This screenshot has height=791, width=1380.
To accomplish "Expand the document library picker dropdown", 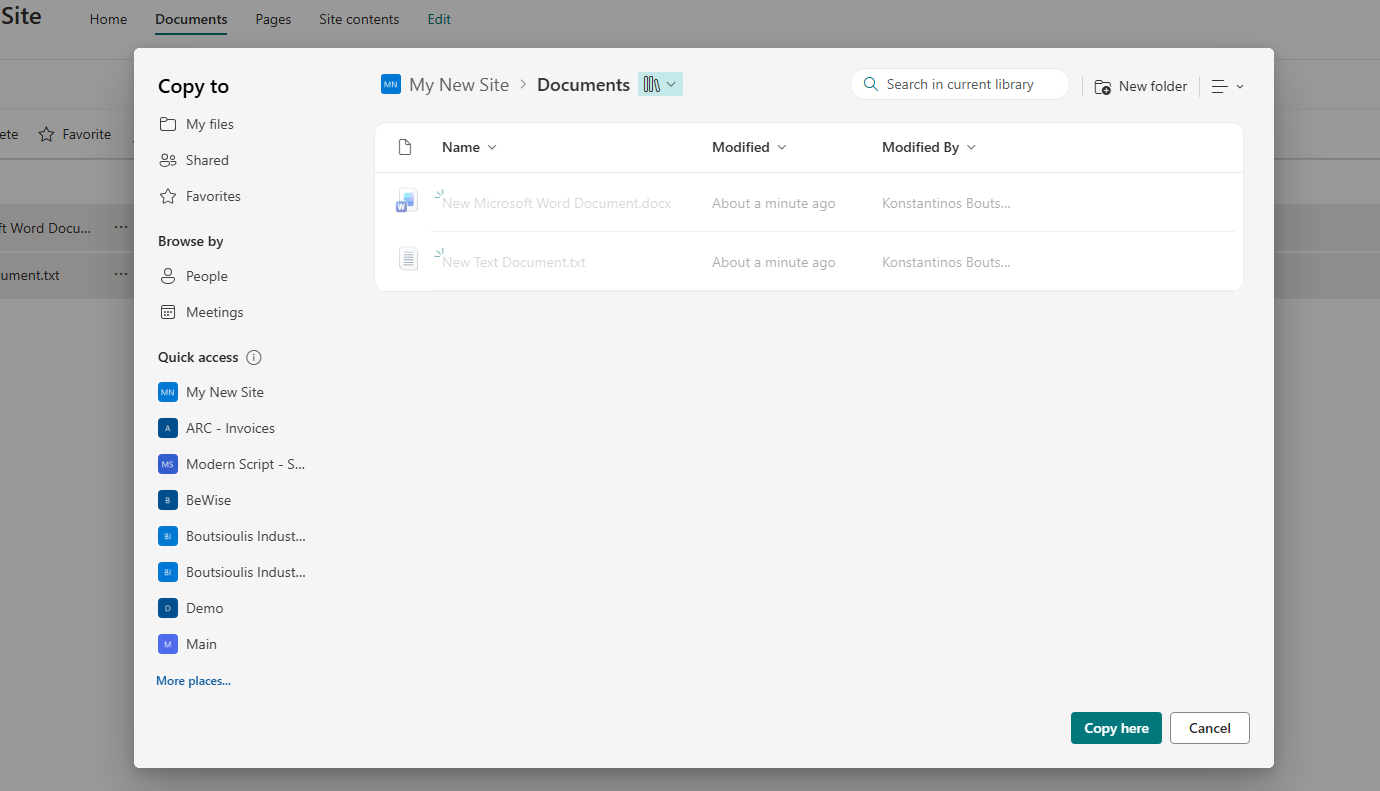I will [x=660, y=85].
